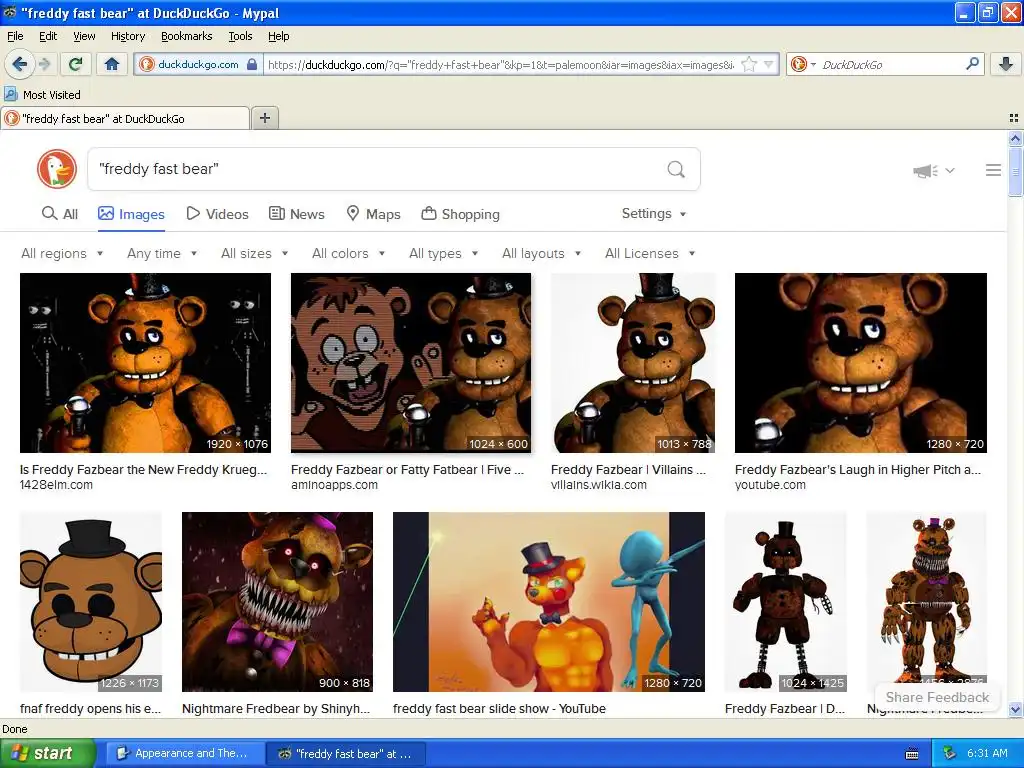Expand the All layouts filter

click(x=541, y=253)
